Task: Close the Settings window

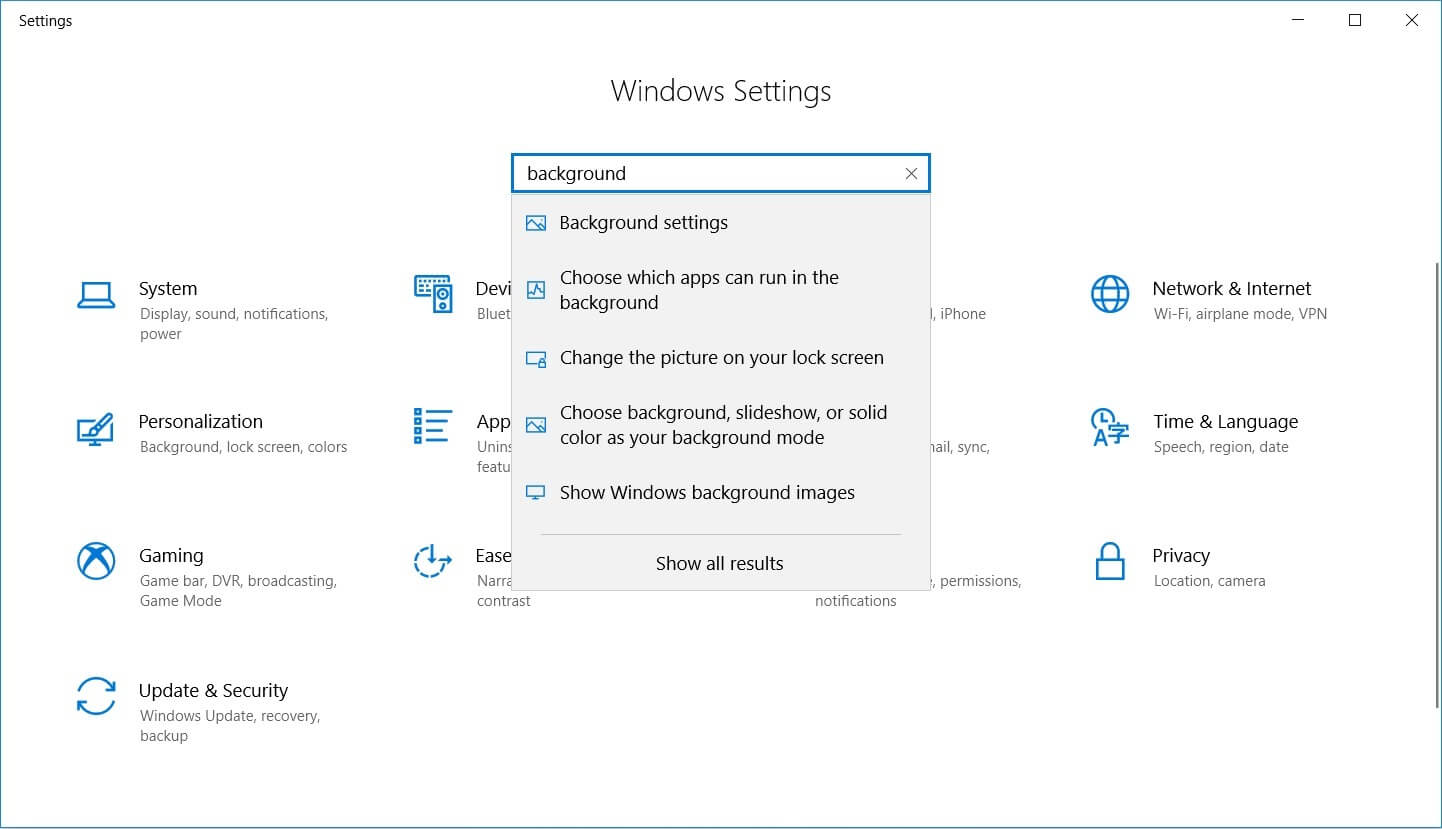Action: coord(1412,20)
